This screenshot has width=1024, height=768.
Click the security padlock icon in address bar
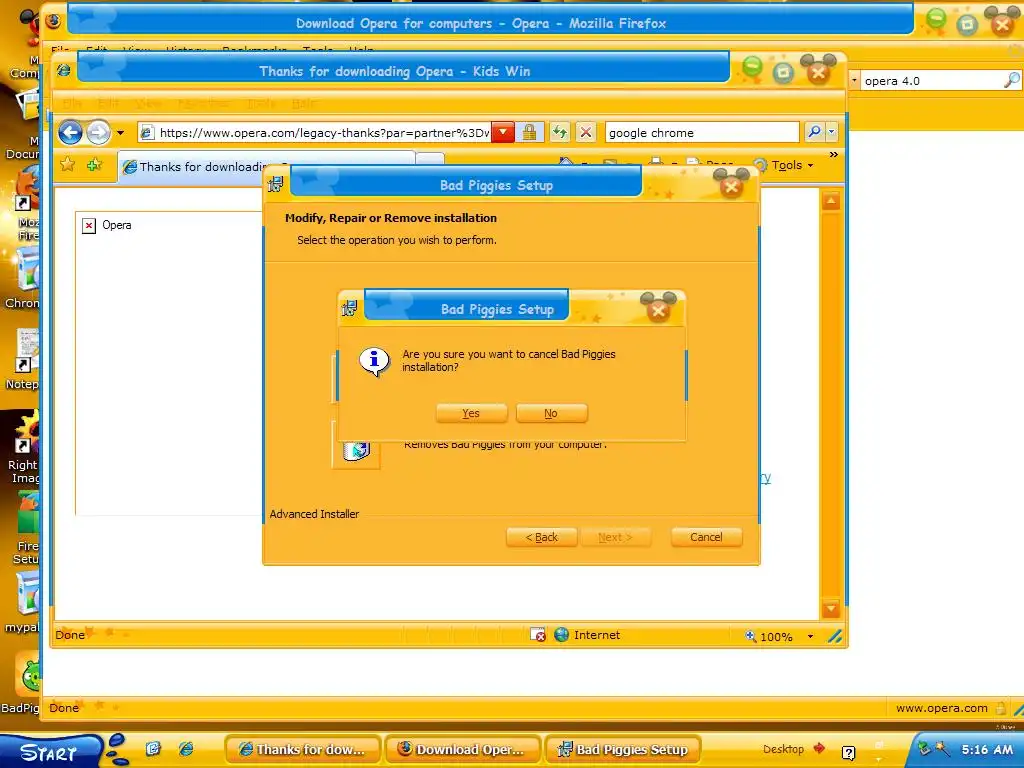coord(530,133)
